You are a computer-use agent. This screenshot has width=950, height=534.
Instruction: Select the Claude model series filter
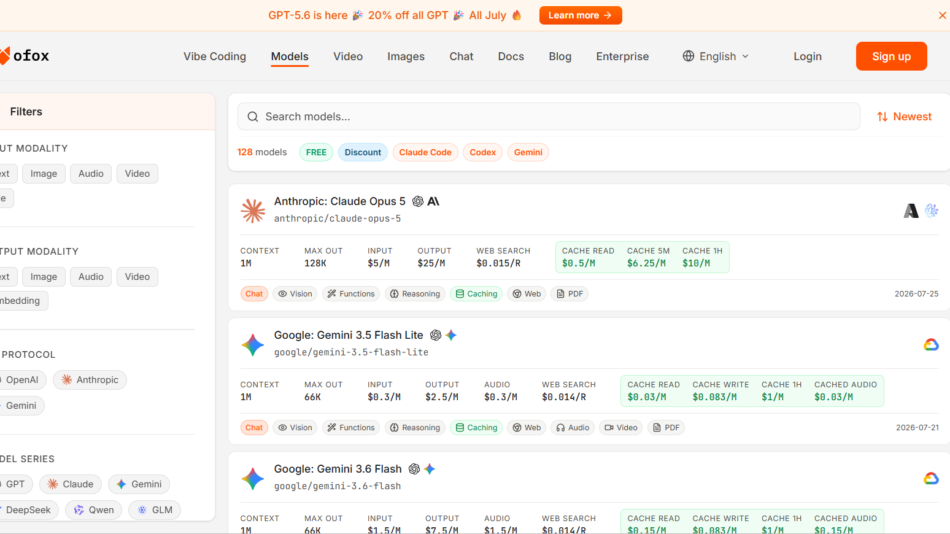click(x=70, y=484)
